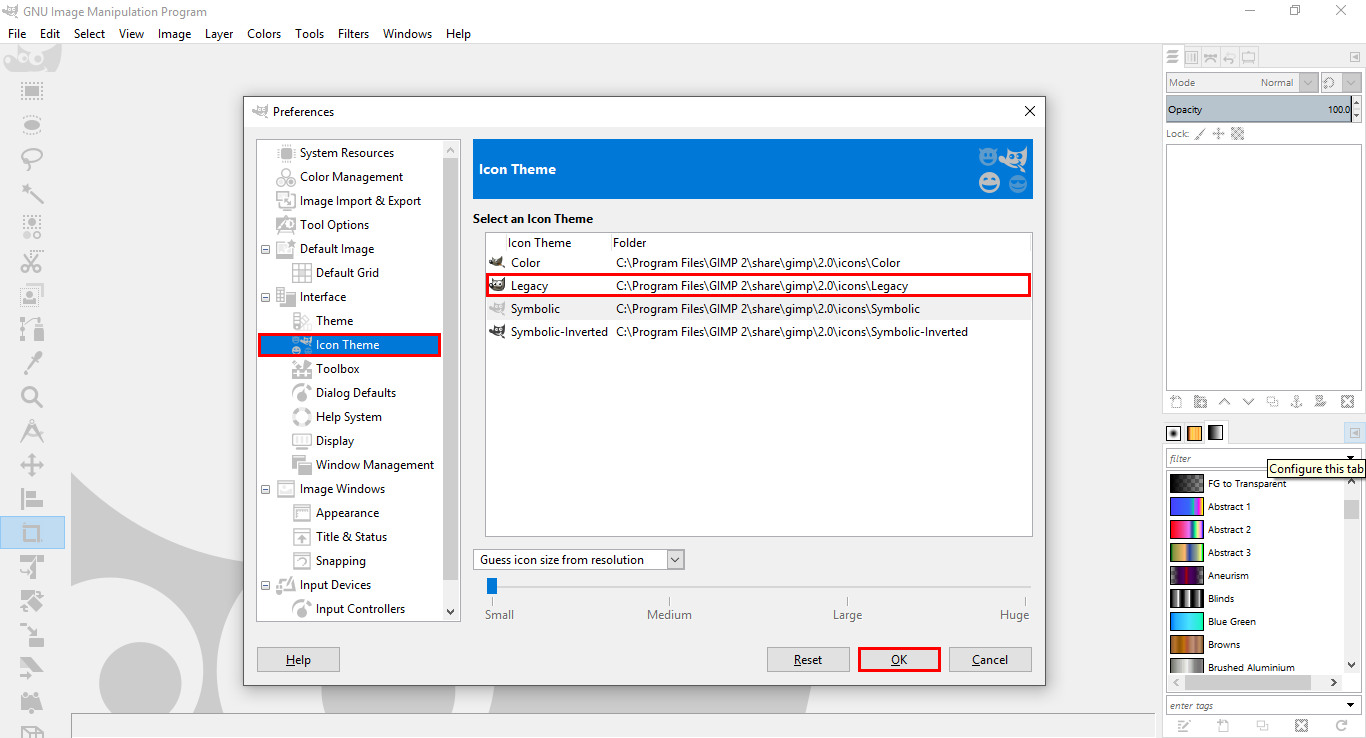Image resolution: width=1366 pixels, height=738 pixels.
Task: Click the Help button in Preferences
Action: point(298,660)
